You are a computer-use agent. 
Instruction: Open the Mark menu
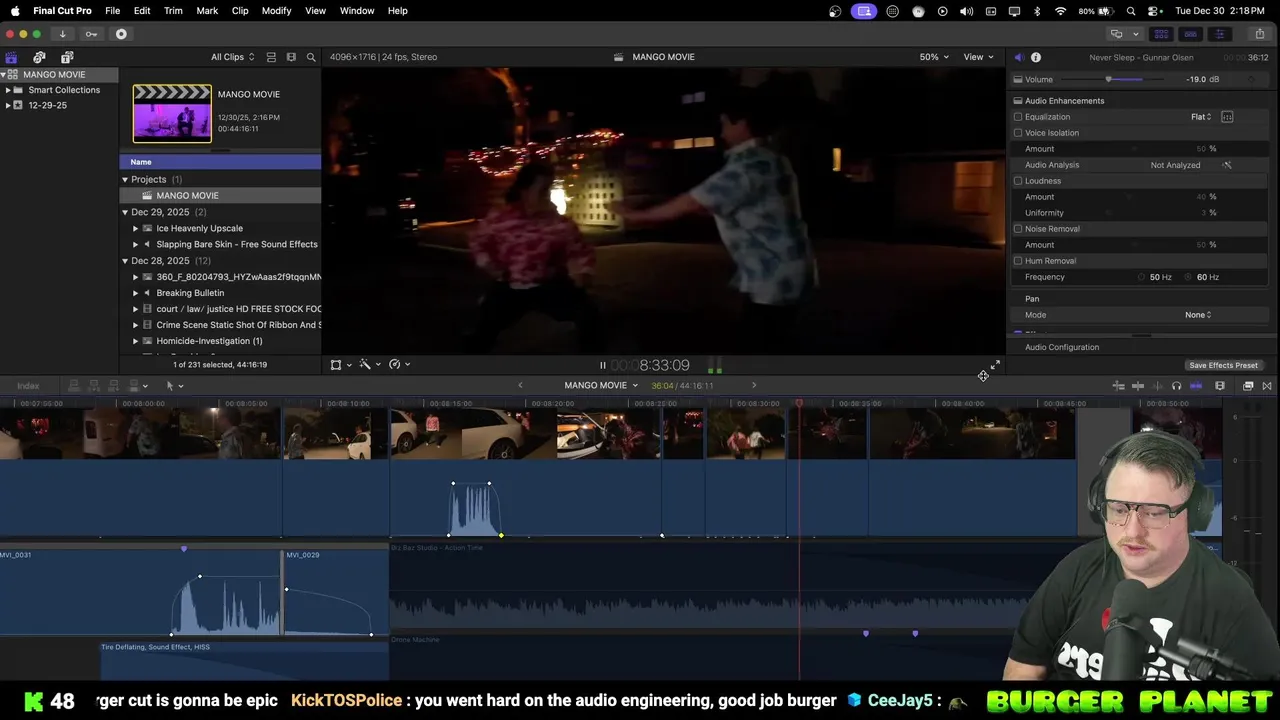(x=207, y=11)
